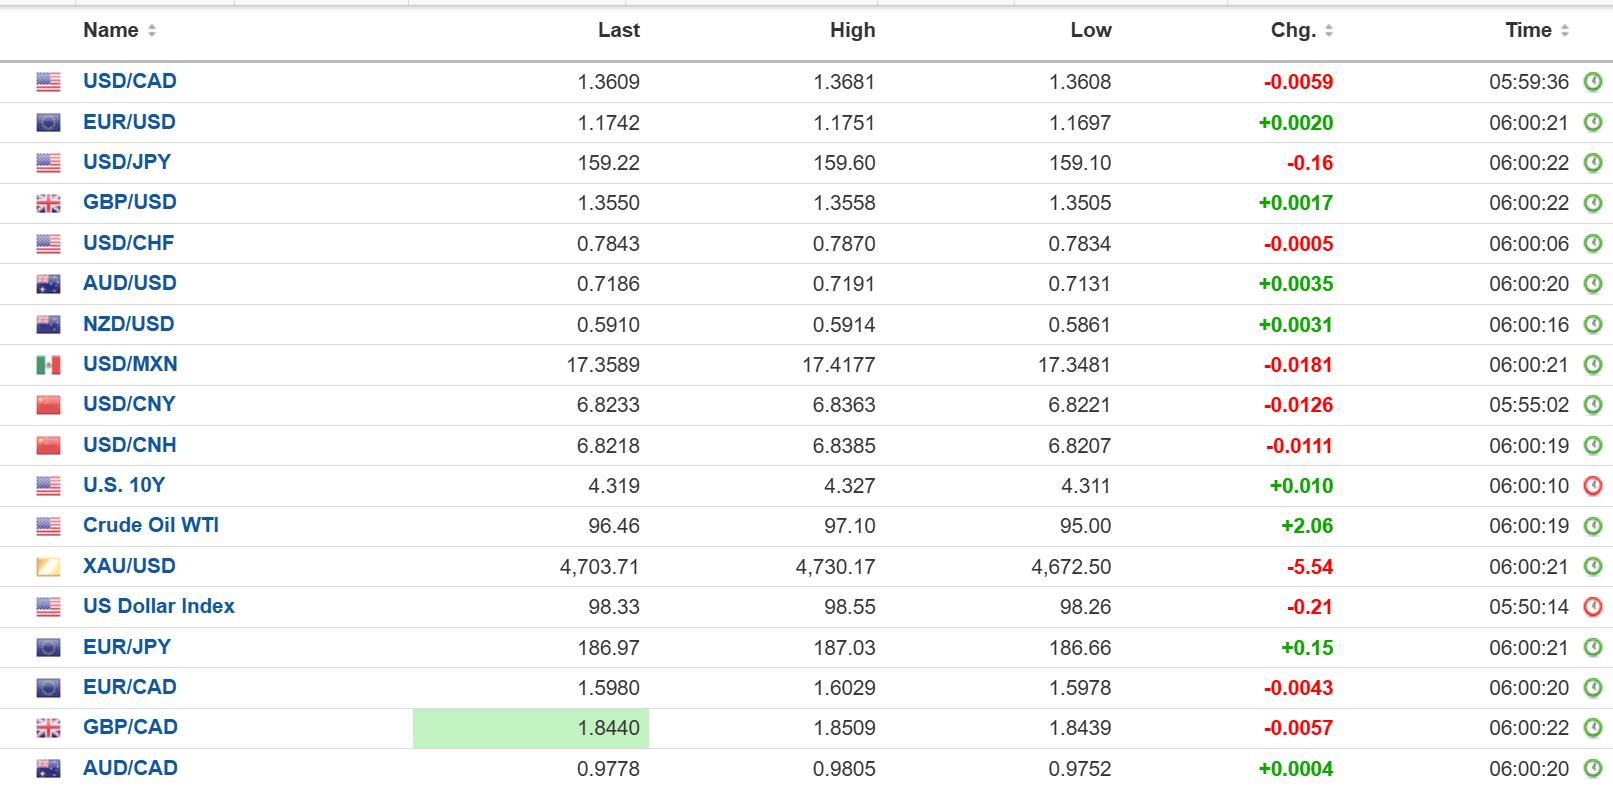
Task: Click the Australia flag icon beside AUD/USD
Action: 48,284
